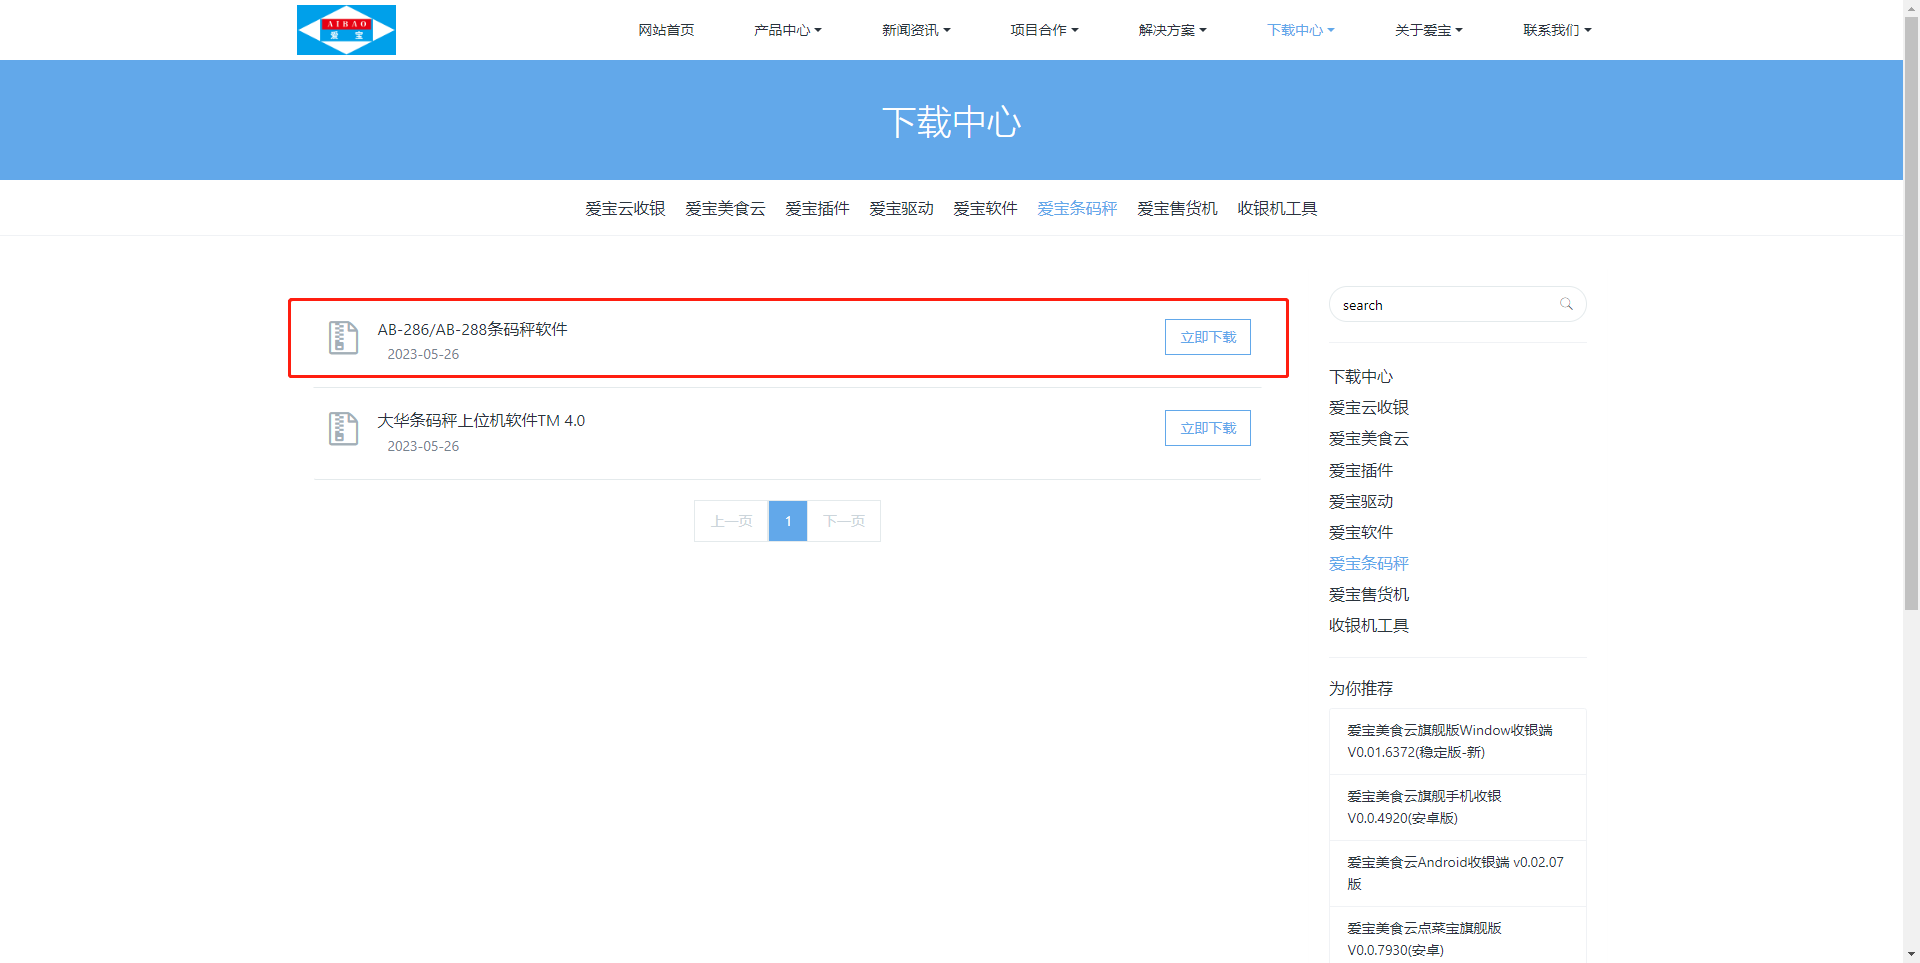
Task: Open sidebar 爱宝条码秤 link
Action: (1368, 563)
